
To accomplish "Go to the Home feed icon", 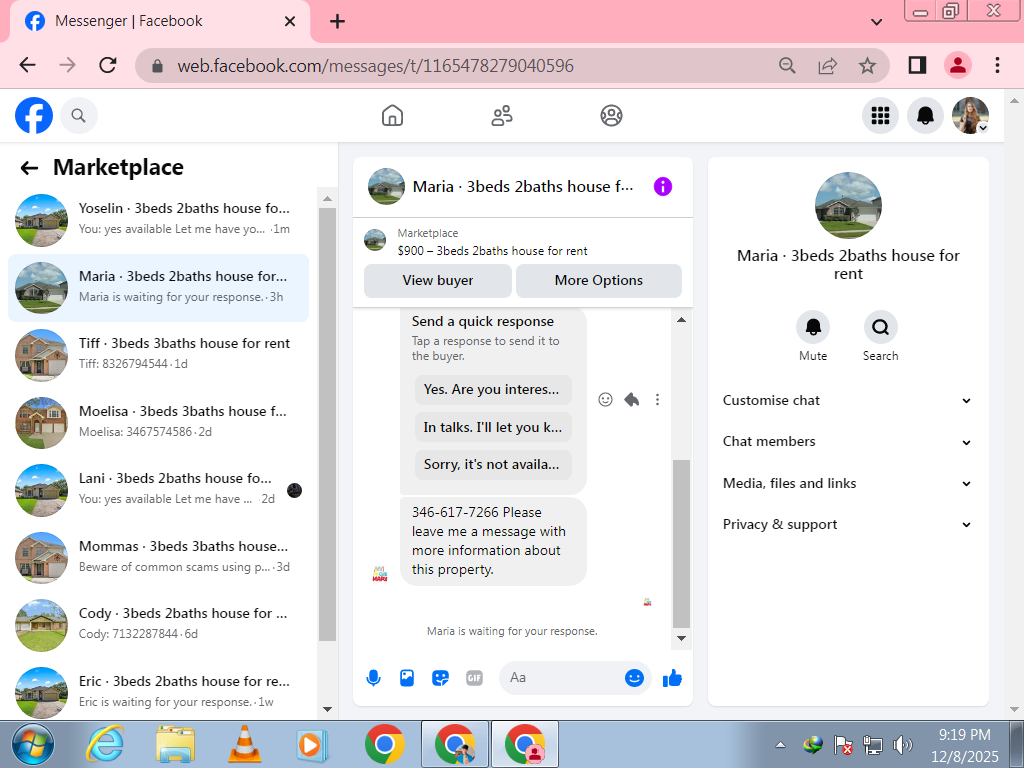I will (x=392, y=116).
